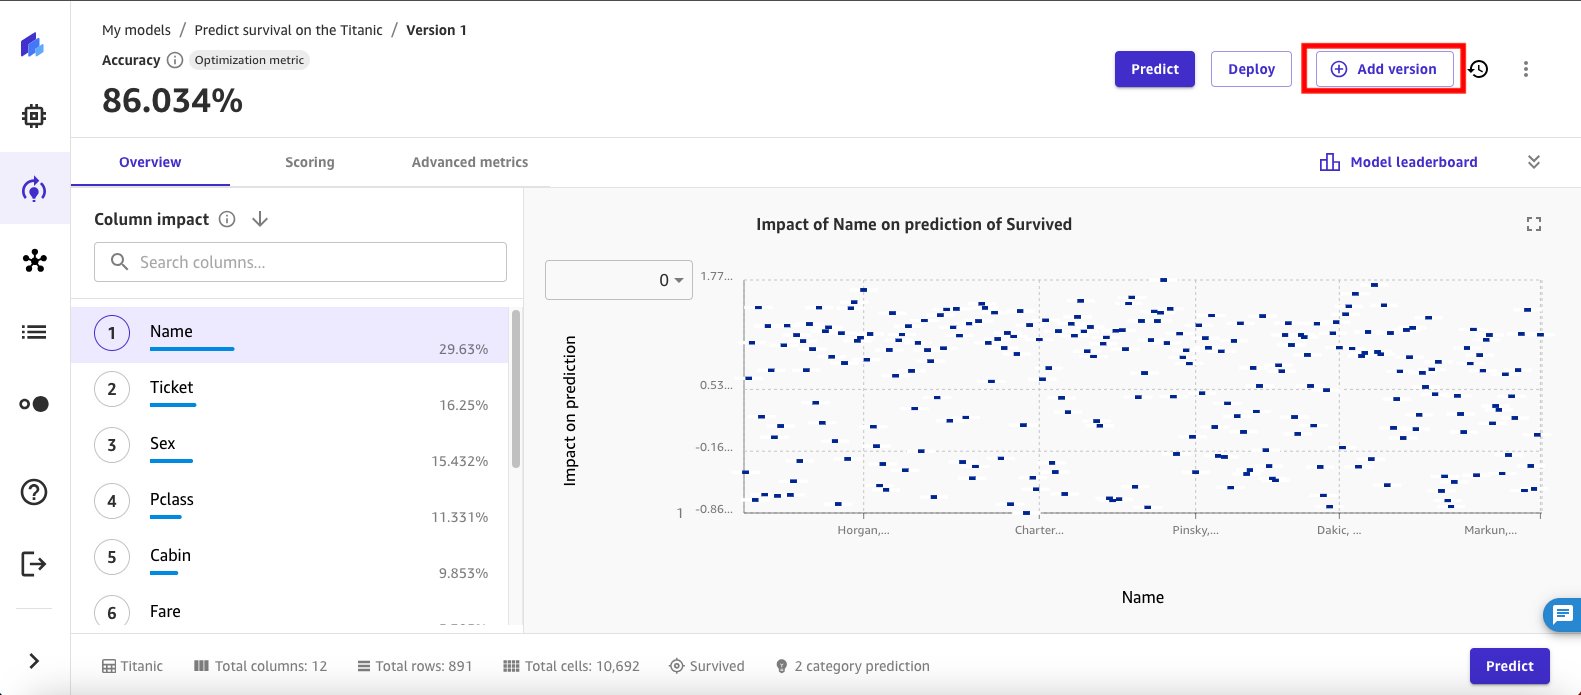
Task: Open the class dropdown showing 0
Action: tap(619, 280)
